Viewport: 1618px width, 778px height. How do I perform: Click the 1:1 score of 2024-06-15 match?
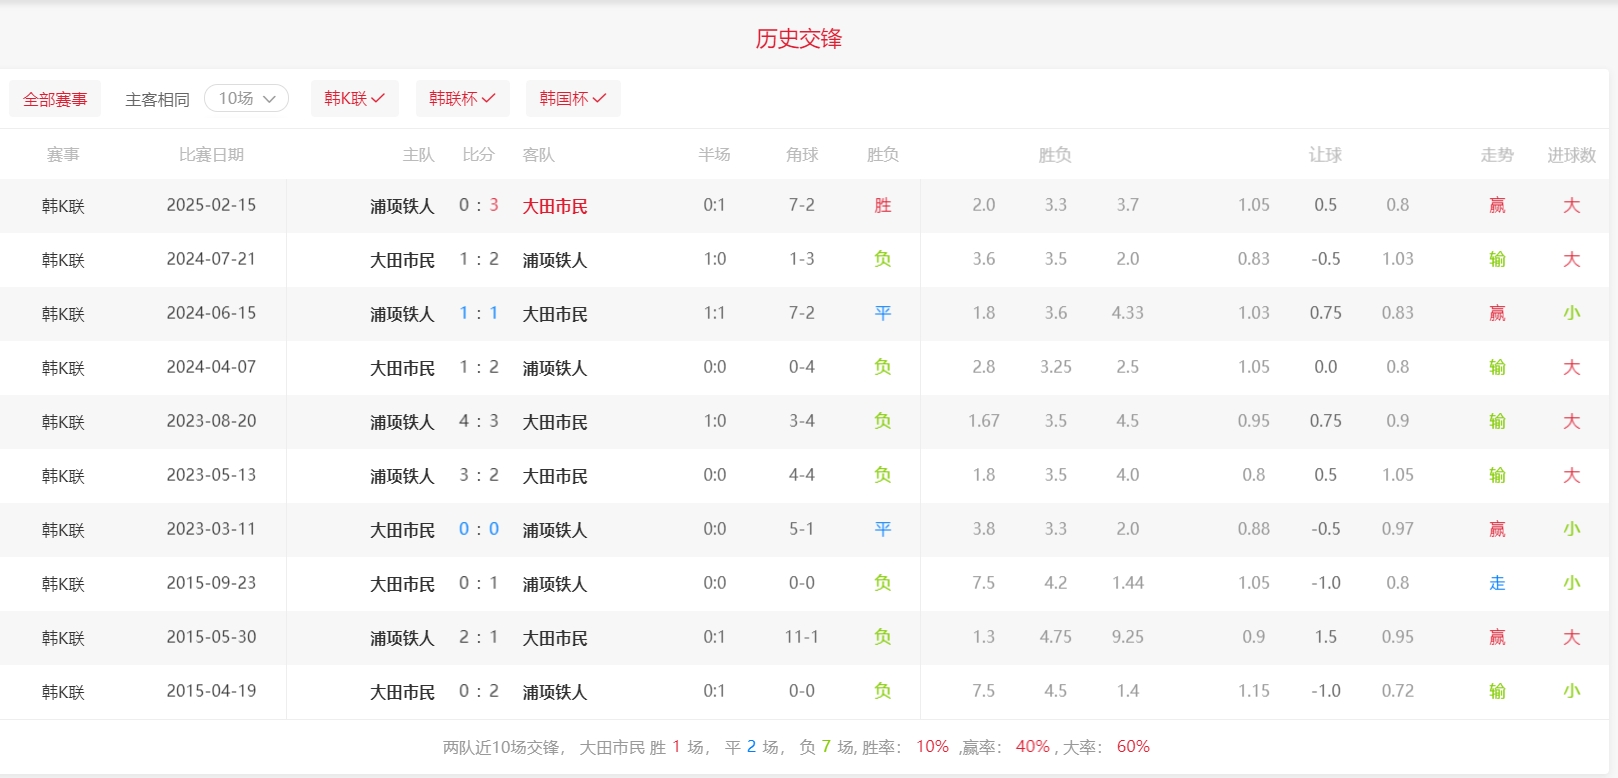pyautogui.click(x=478, y=313)
